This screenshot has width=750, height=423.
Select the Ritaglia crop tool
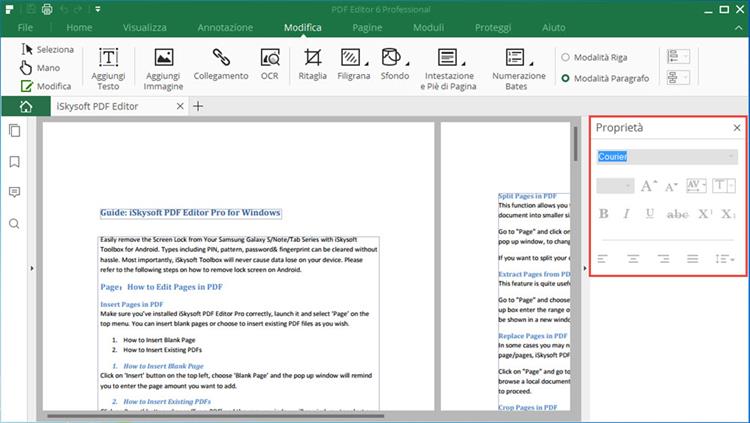coord(312,64)
